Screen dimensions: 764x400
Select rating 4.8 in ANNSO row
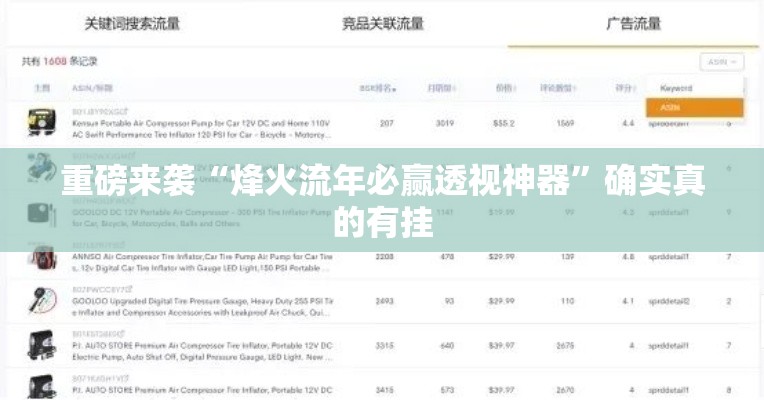click(628, 256)
